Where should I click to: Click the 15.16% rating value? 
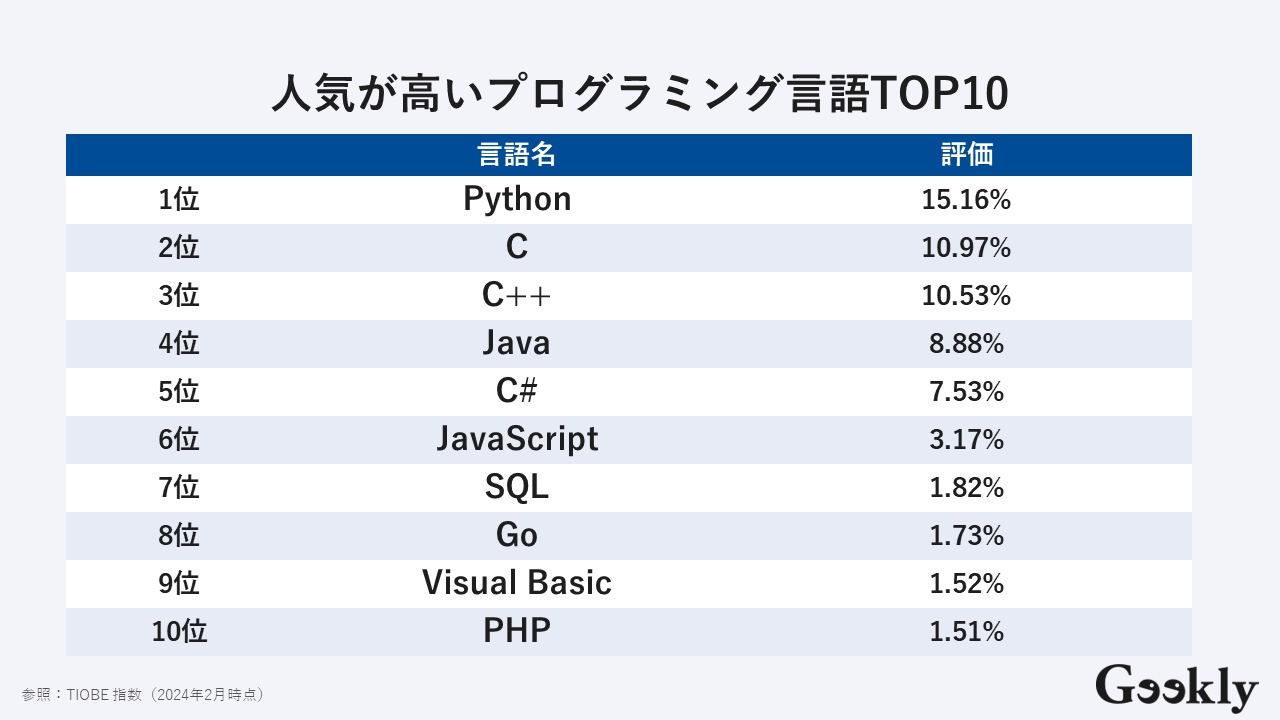[x=966, y=200]
